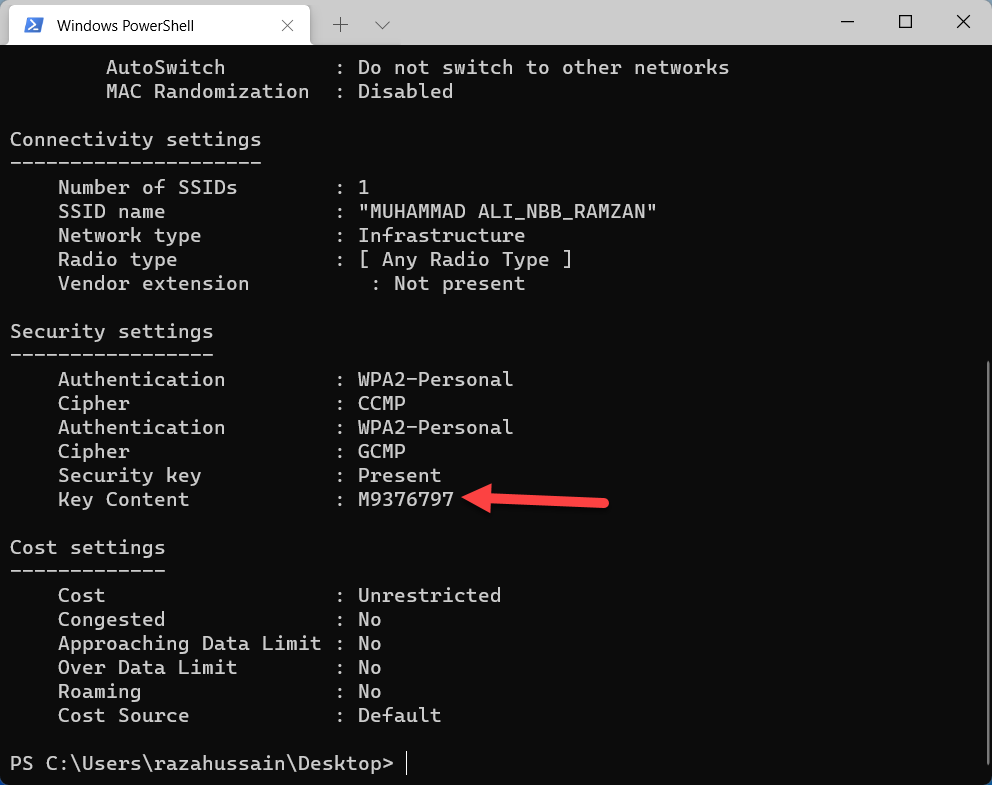The width and height of the screenshot is (992, 785).
Task: Click the Cost settings heading
Action: tap(88, 547)
